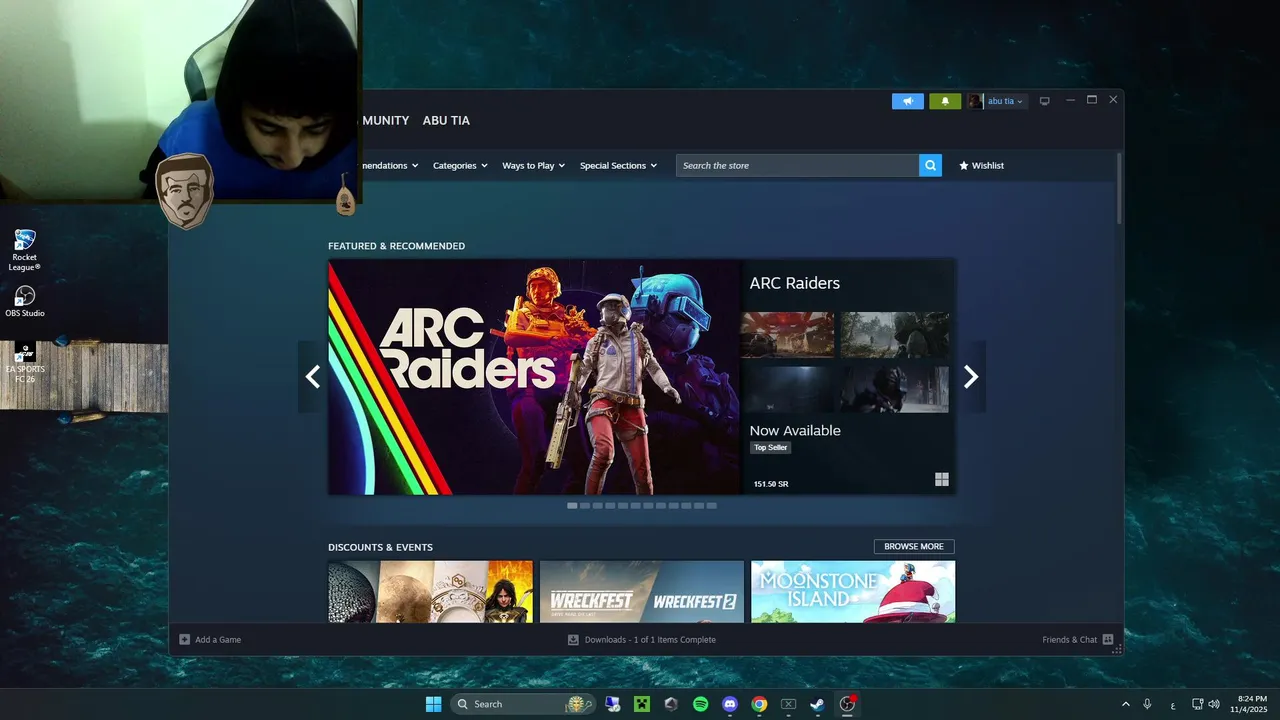Open the network tray icon
This screenshot has width=1280, height=720.
coord(1197,704)
